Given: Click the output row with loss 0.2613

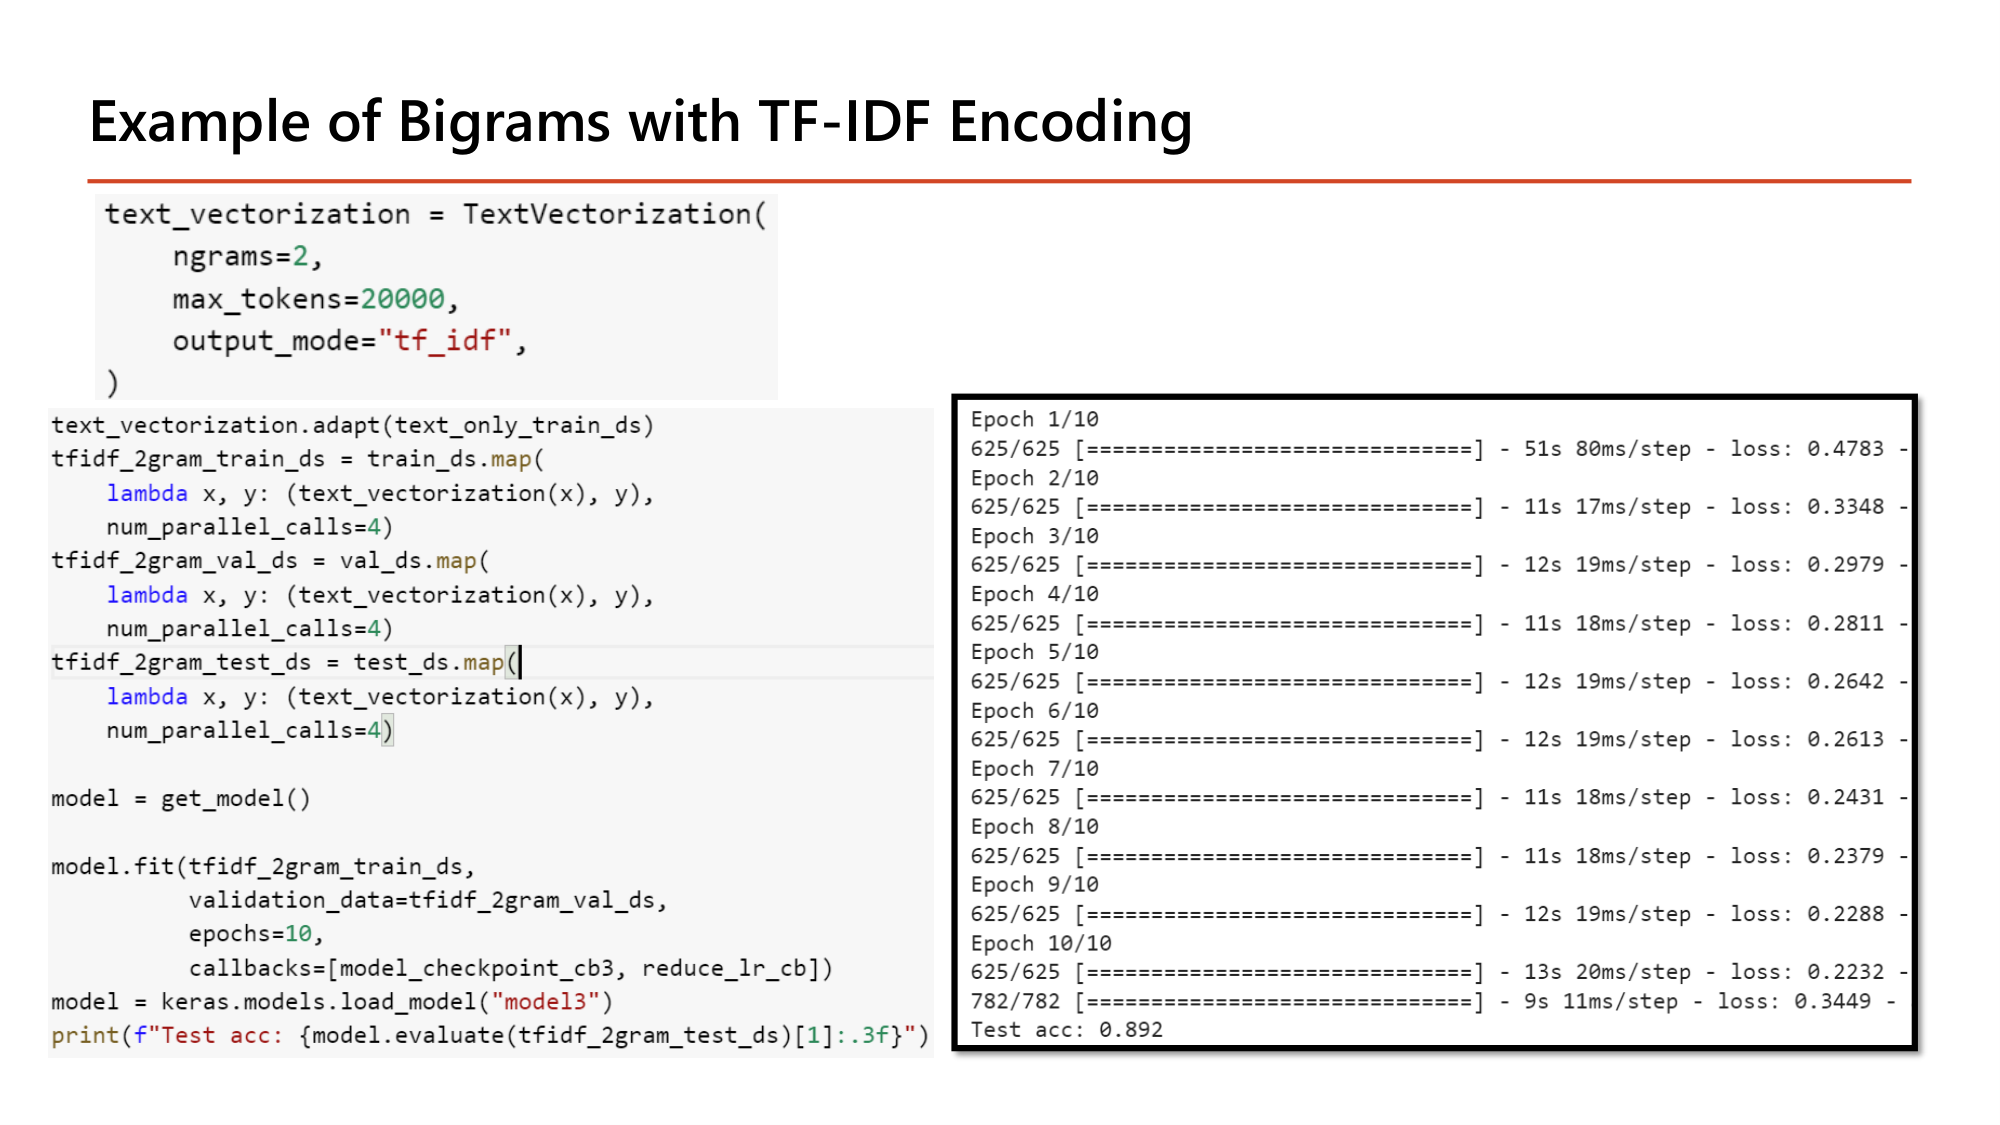Looking at the screenshot, I should [x=1438, y=740].
